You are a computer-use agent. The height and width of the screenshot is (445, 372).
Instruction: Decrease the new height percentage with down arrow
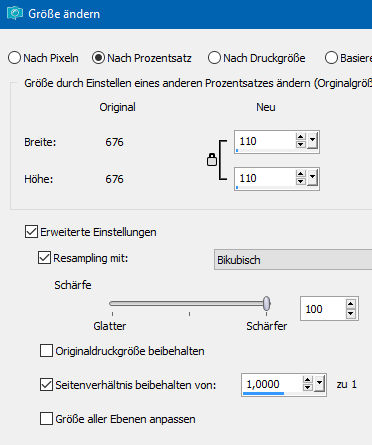click(x=300, y=181)
